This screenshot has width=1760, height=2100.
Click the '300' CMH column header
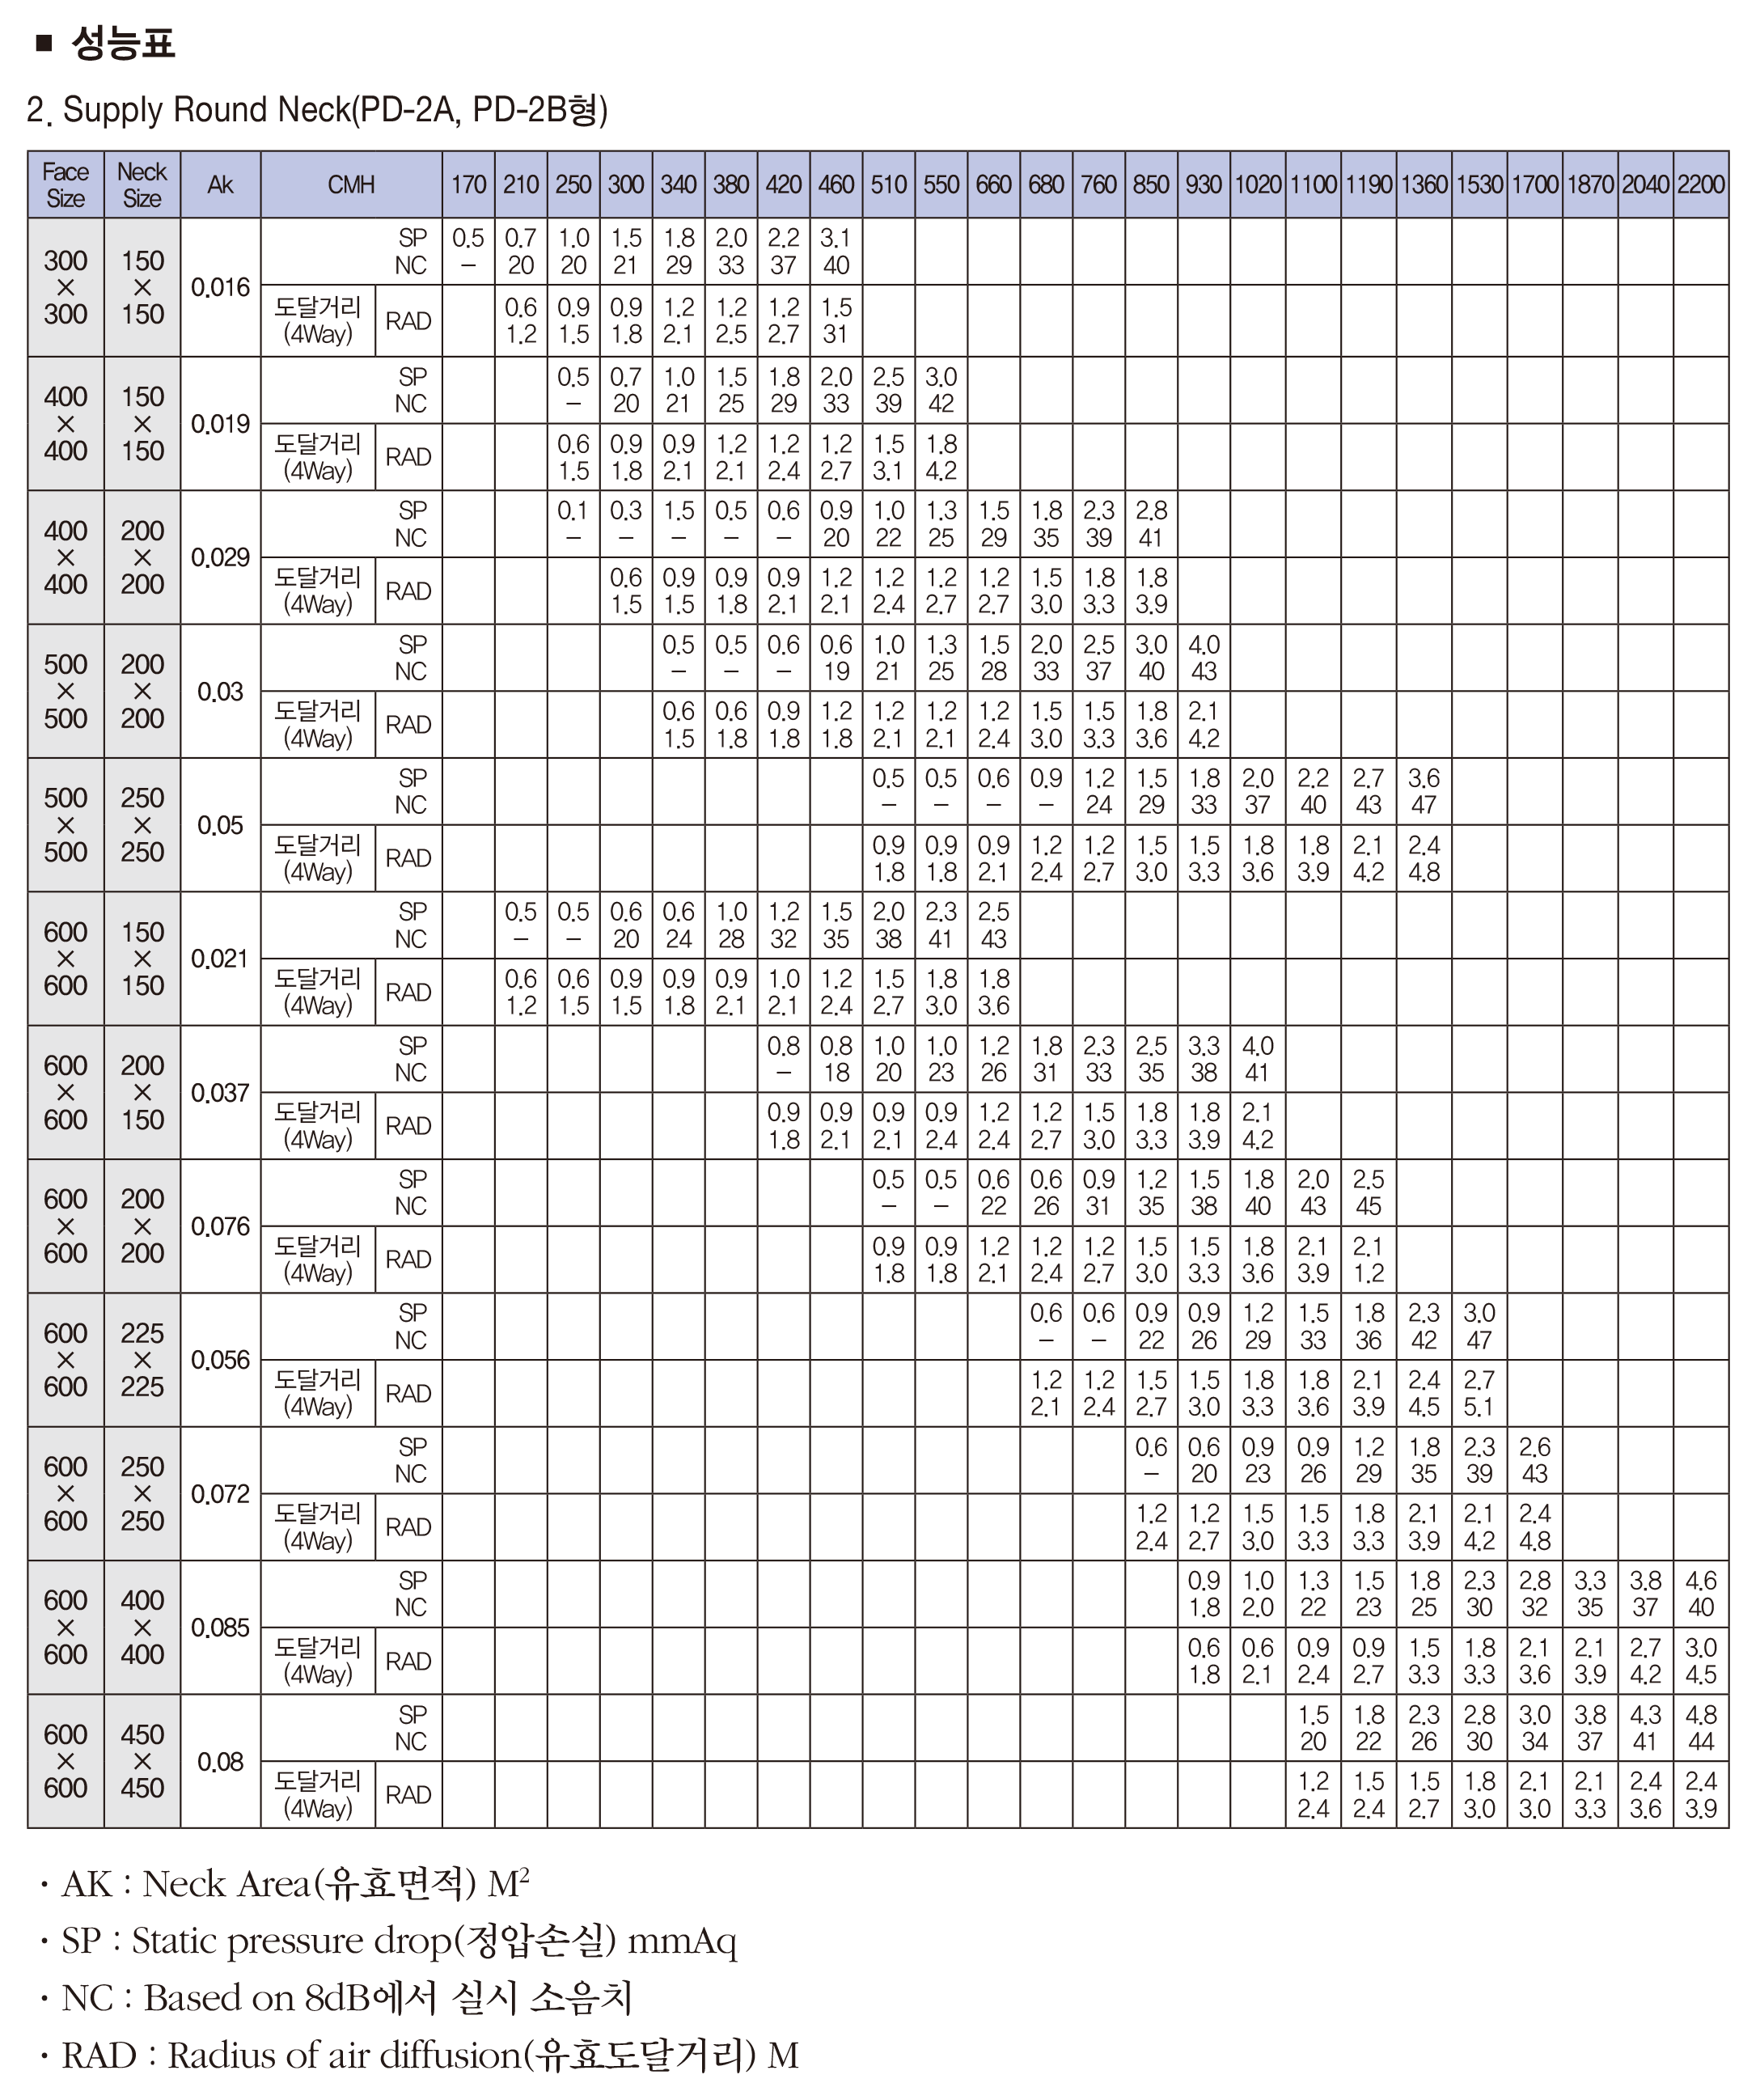[626, 185]
